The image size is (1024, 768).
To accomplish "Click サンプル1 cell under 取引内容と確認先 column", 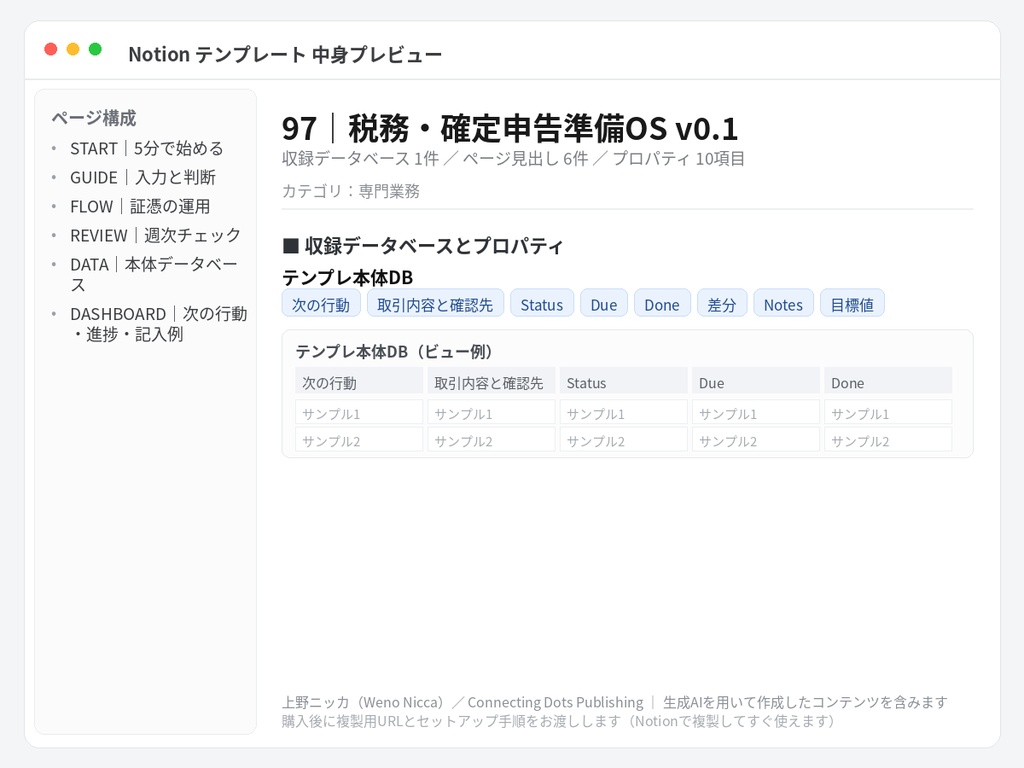I will 492,413.
